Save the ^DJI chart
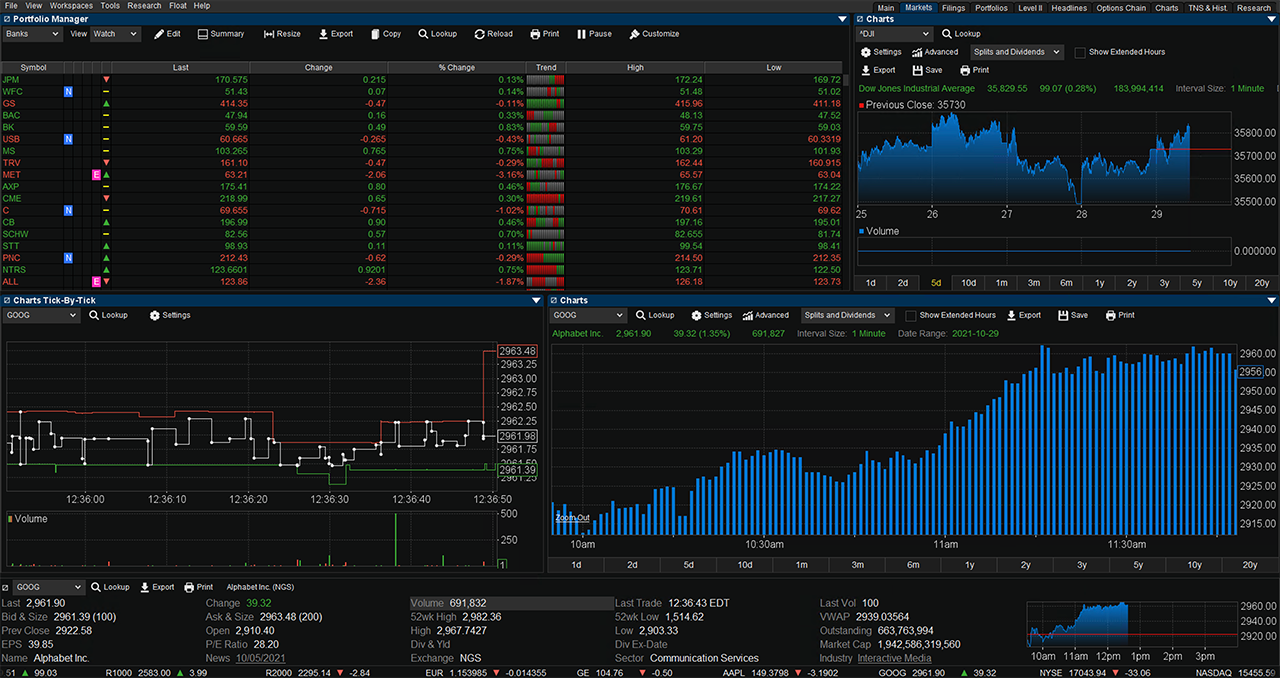The height and width of the screenshot is (678, 1280). [927, 70]
